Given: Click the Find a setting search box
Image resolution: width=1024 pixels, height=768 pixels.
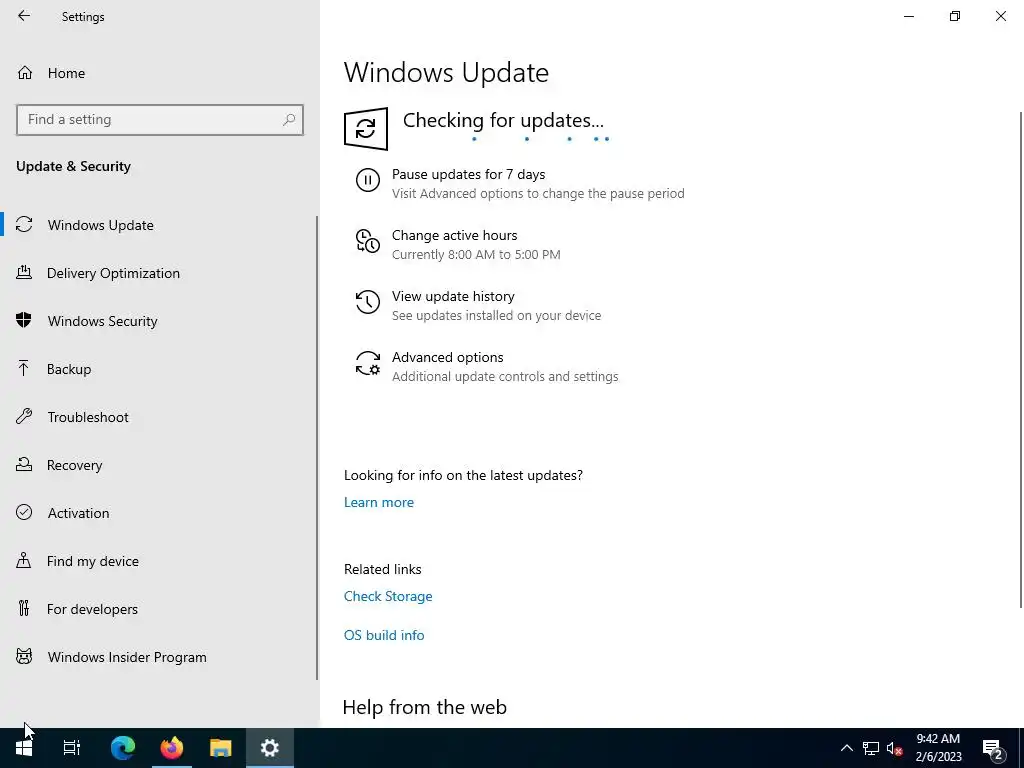Looking at the screenshot, I should tap(160, 120).
